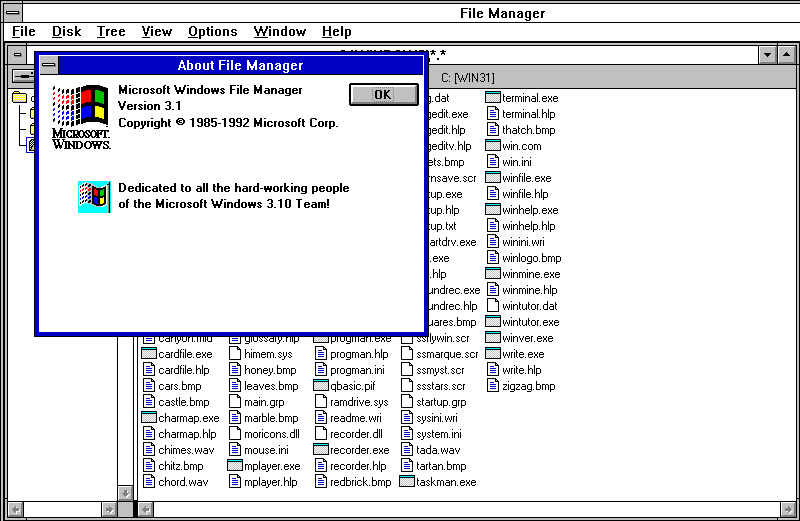Click right arrow of tree pane scrollbar
Viewport: 800px width, 521px height.
(109, 509)
